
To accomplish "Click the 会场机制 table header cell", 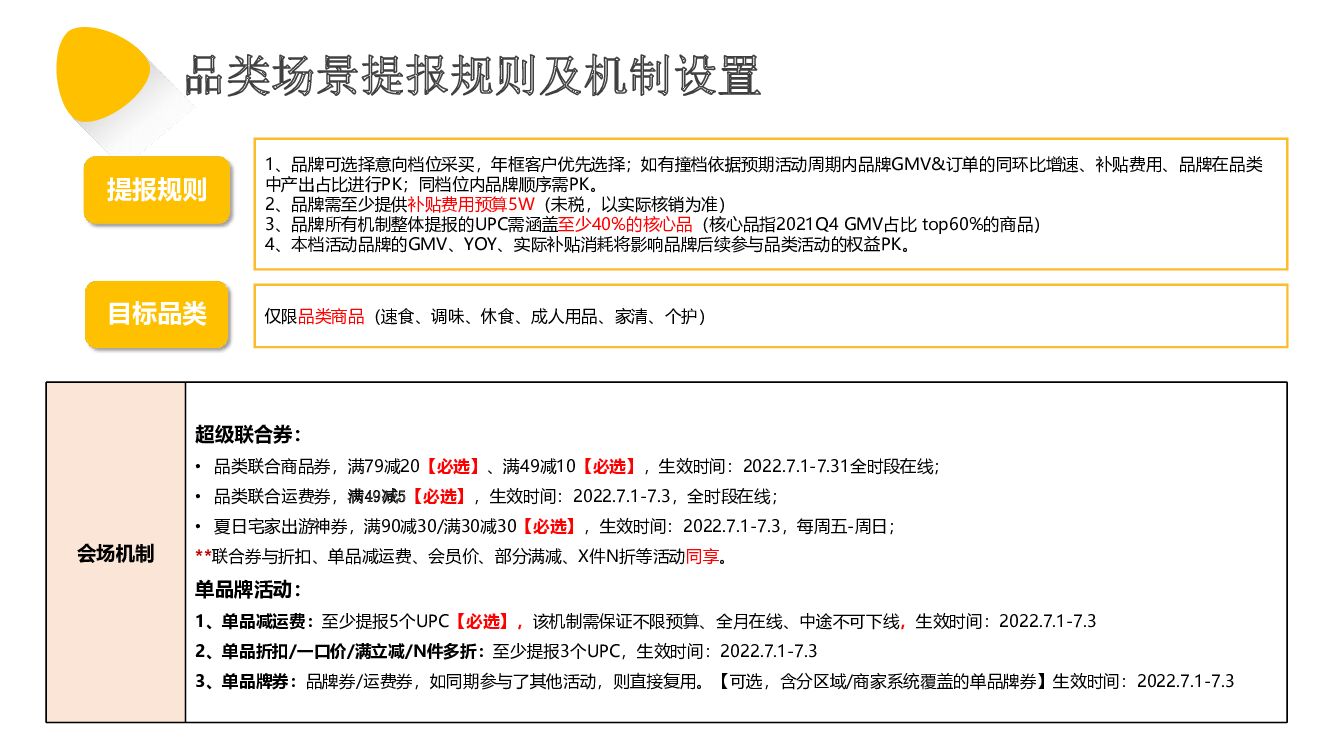I will [x=116, y=552].
